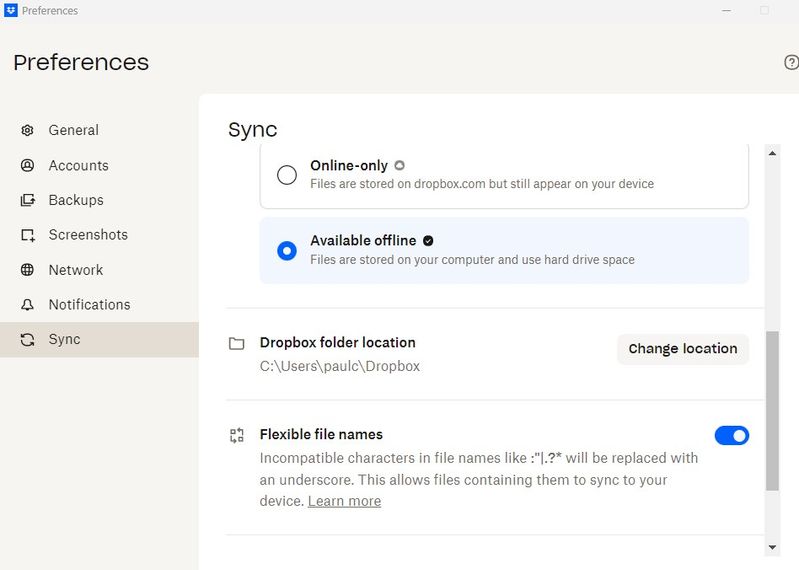Click the Dropbox logo in title bar
Screen dimensions: 799x570
pyautogui.click(x=11, y=11)
